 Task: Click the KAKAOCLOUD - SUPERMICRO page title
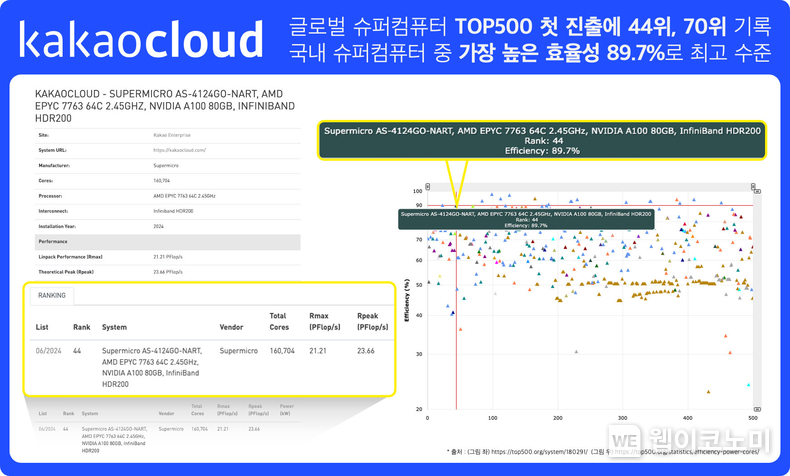coord(165,106)
